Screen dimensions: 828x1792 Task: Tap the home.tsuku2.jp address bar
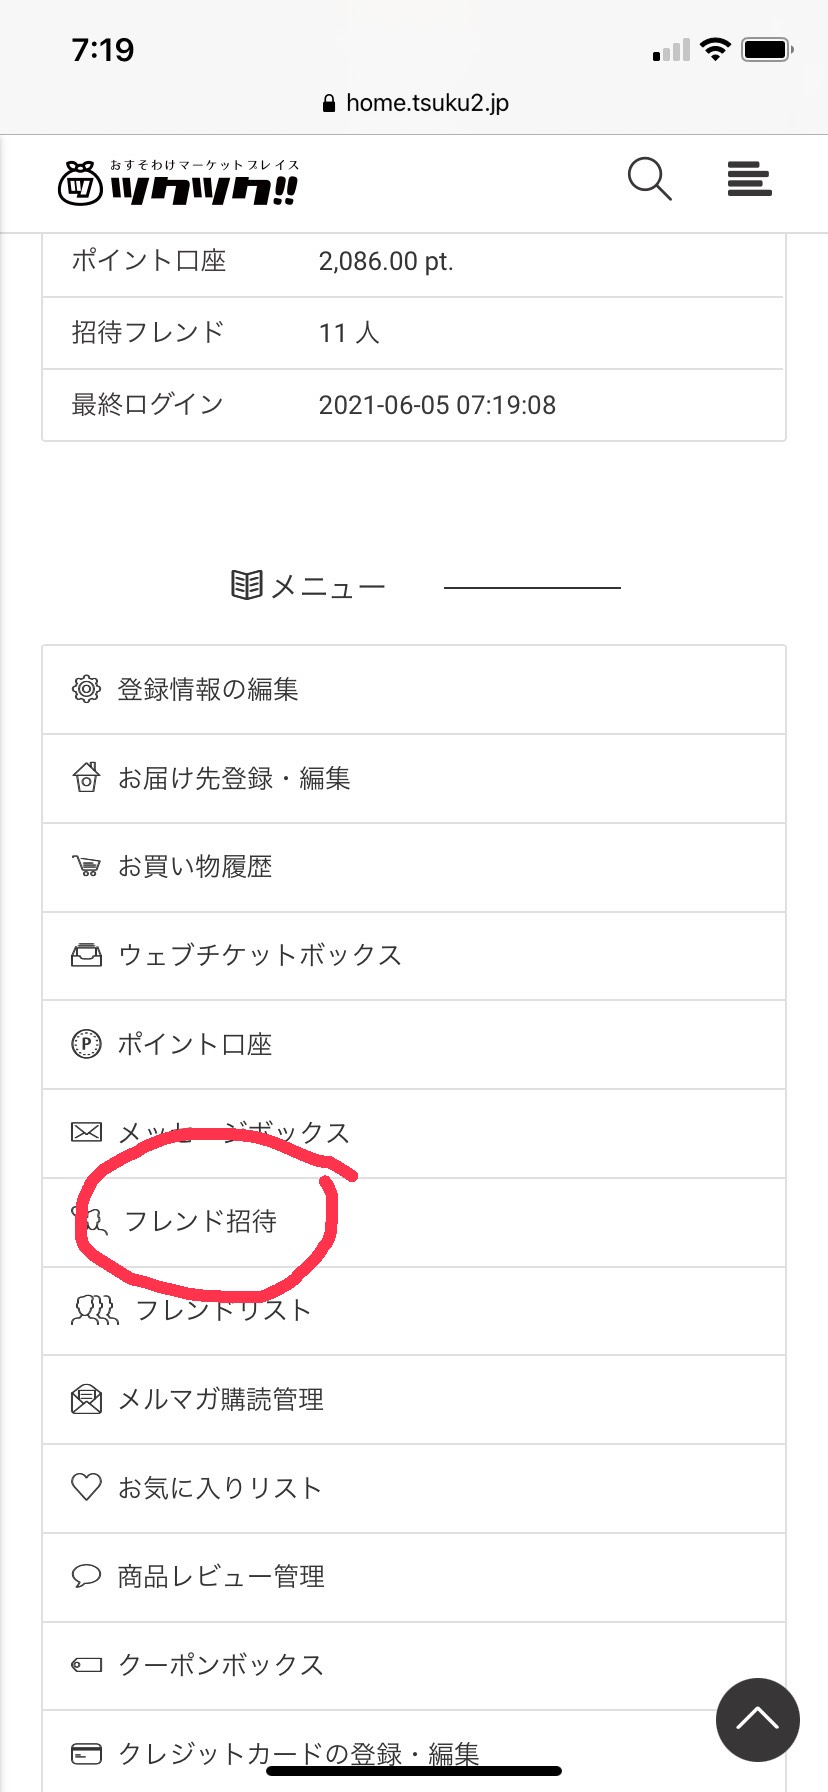(414, 103)
